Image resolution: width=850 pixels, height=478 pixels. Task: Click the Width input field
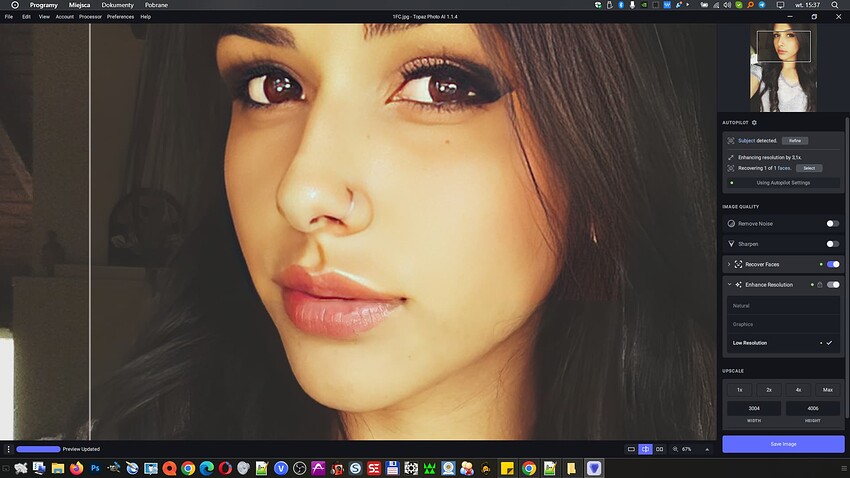pyautogui.click(x=753, y=408)
